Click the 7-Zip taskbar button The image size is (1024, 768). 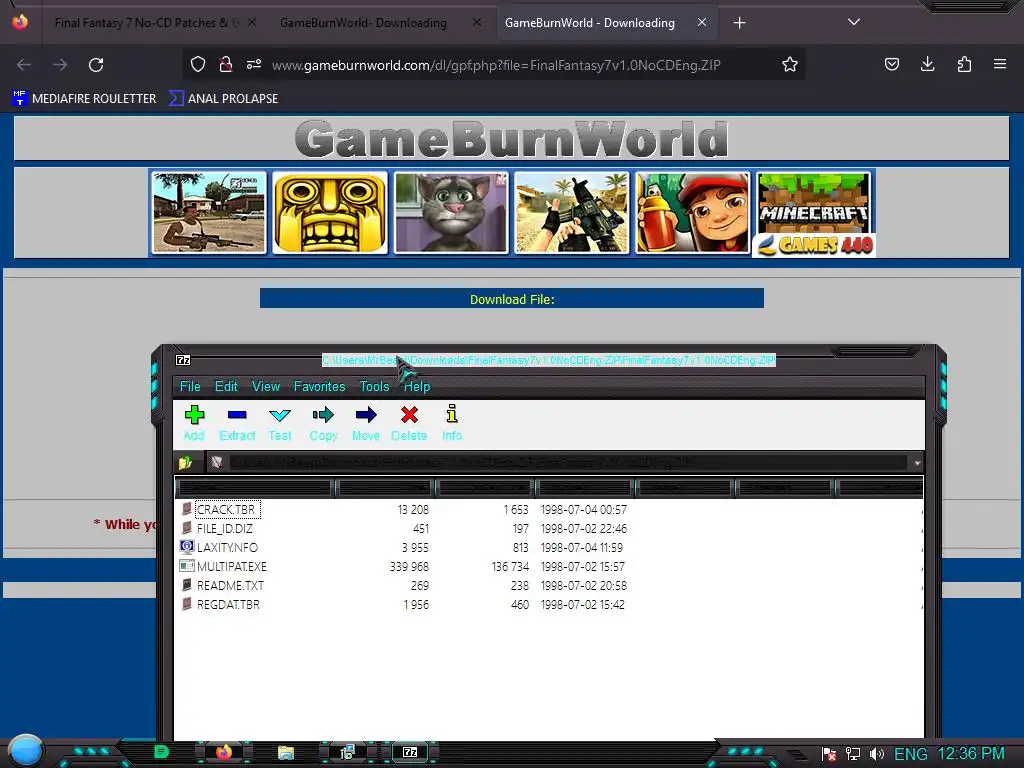pyautogui.click(x=410, y=752)
